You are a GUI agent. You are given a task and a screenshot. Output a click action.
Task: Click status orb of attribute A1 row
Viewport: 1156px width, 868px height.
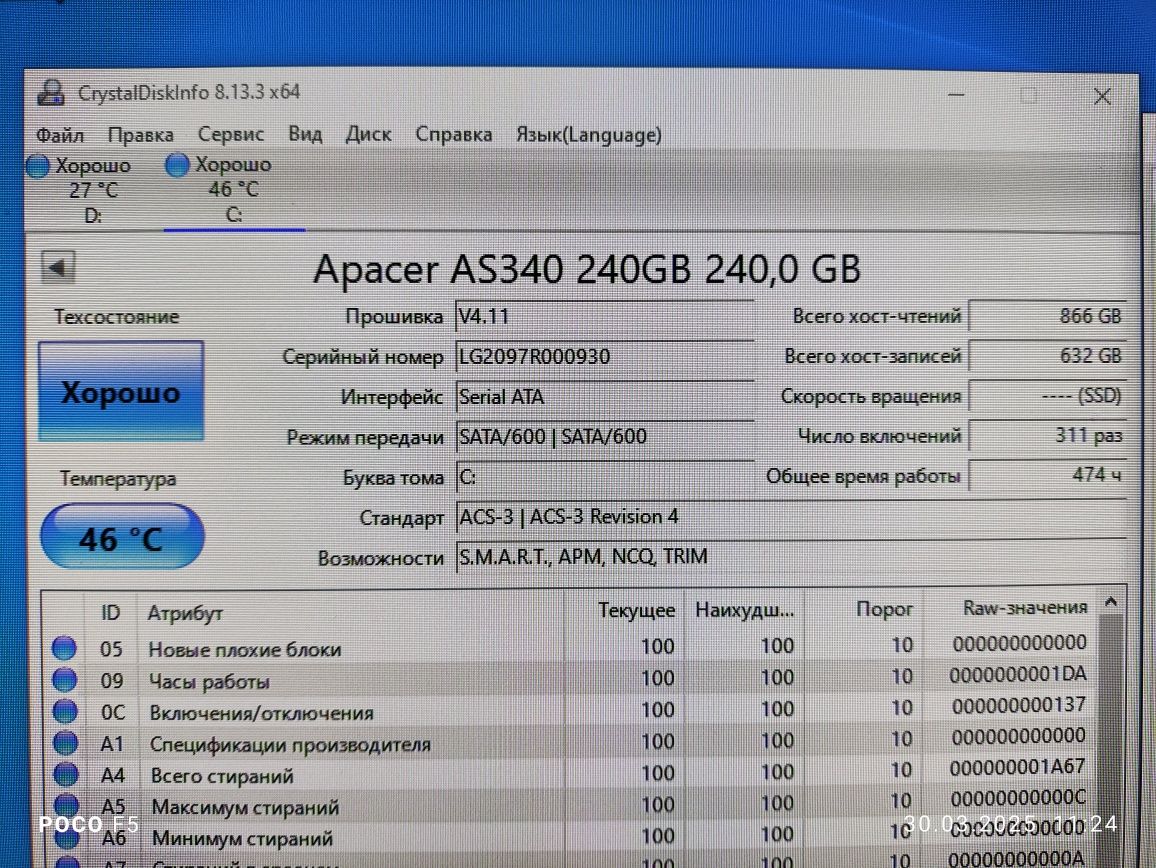(66, 743)
